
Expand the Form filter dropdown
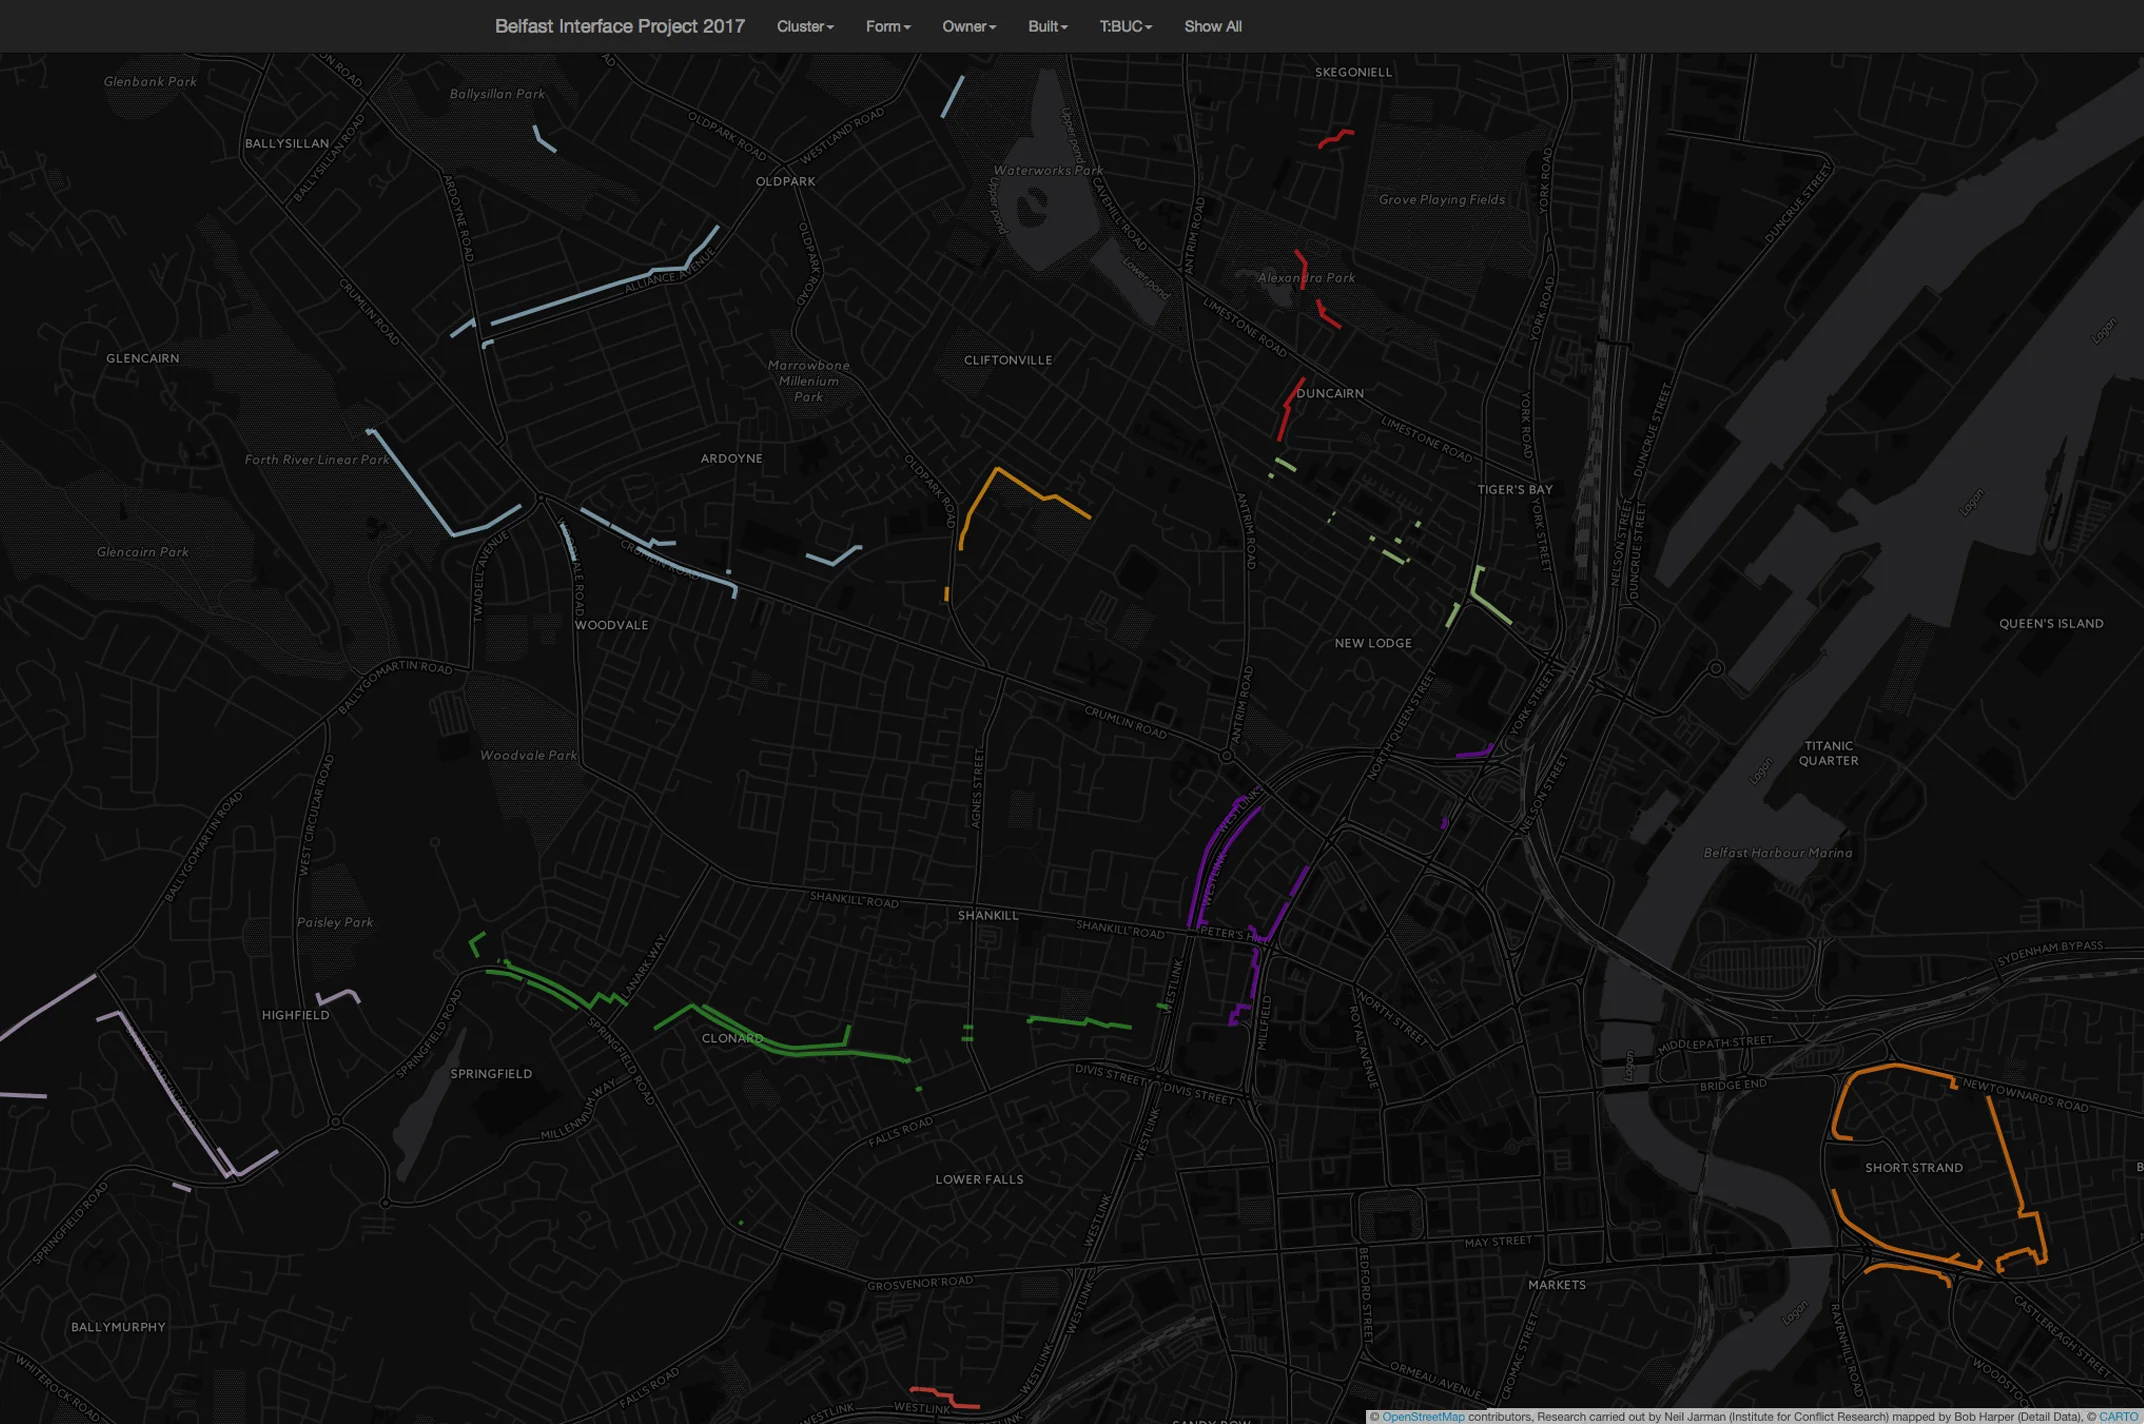[x=887, y=27]
